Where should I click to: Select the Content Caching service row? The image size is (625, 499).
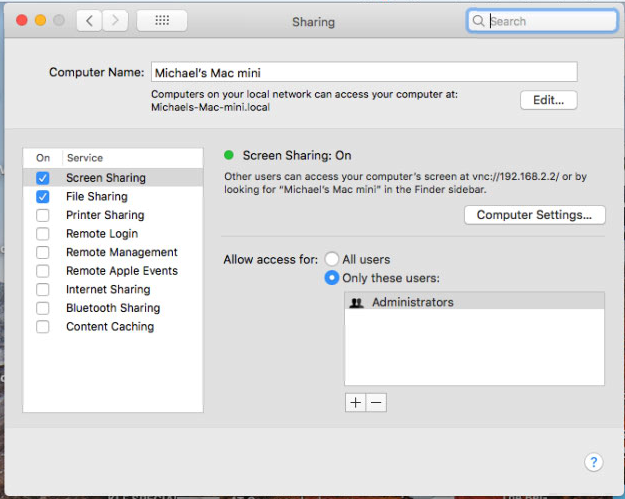(x=113, y=327)
